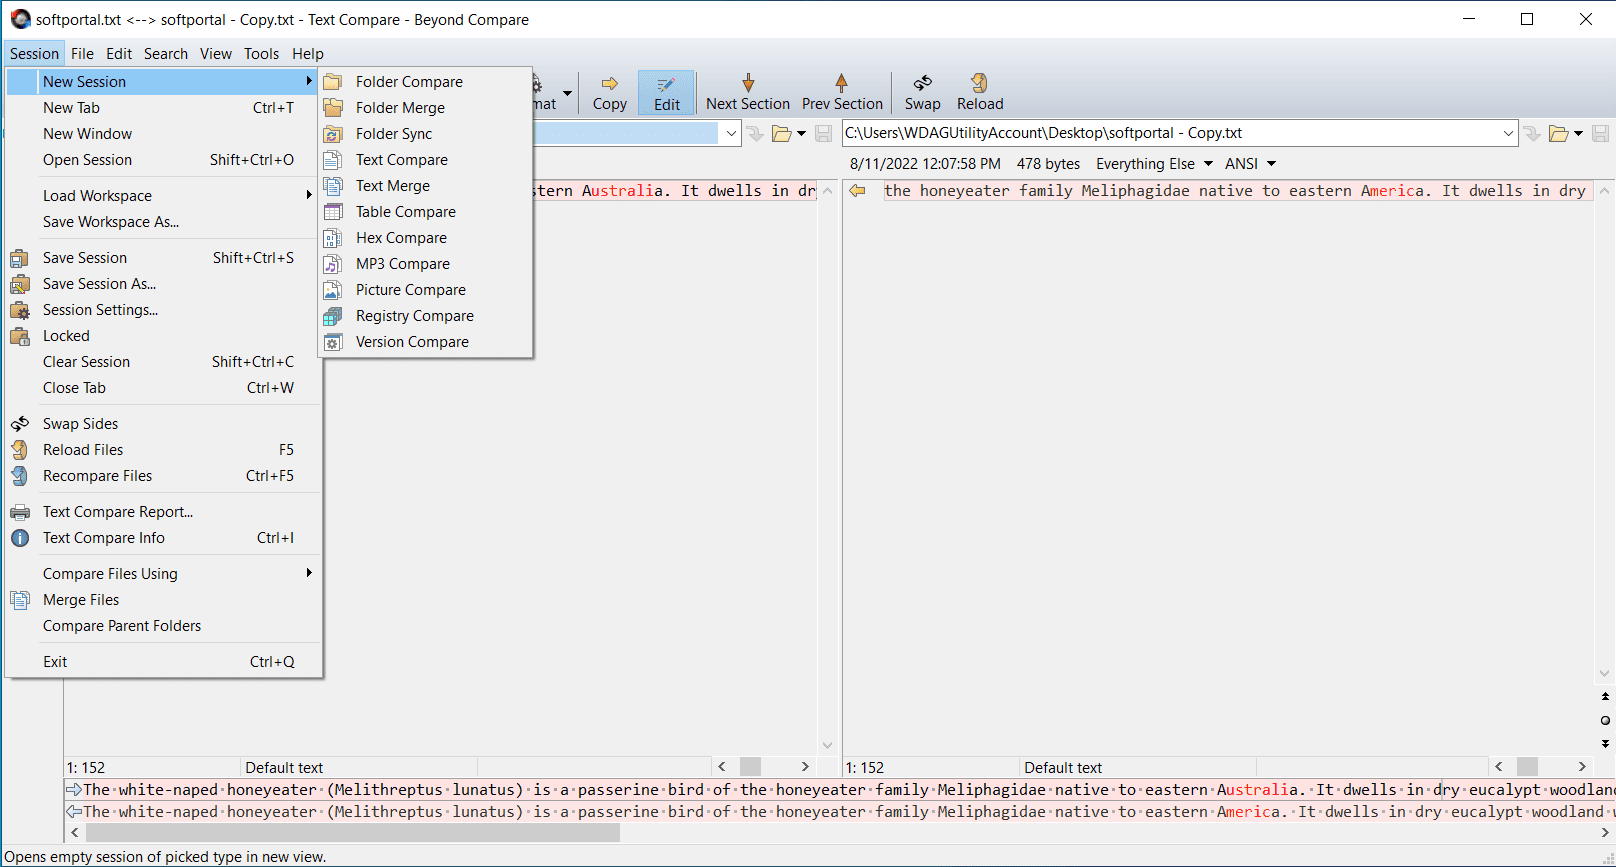This screenshot has height=867, width=1616.
Task: Jump to next difference with double-down arrow
Action: tap(1605, 744)
